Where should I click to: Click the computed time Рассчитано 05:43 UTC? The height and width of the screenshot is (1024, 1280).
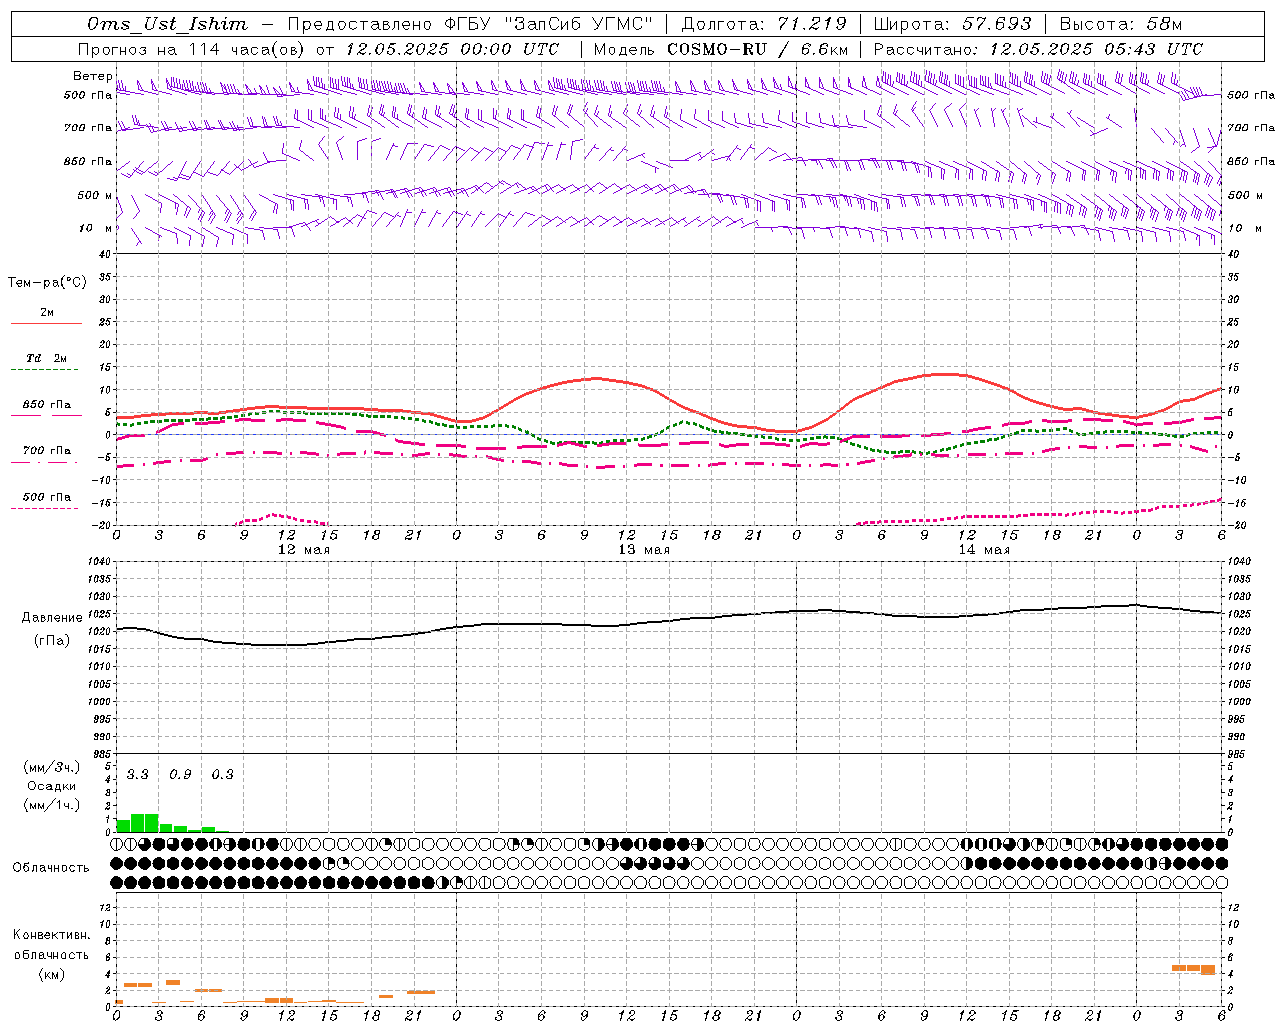click(1037, 49)
